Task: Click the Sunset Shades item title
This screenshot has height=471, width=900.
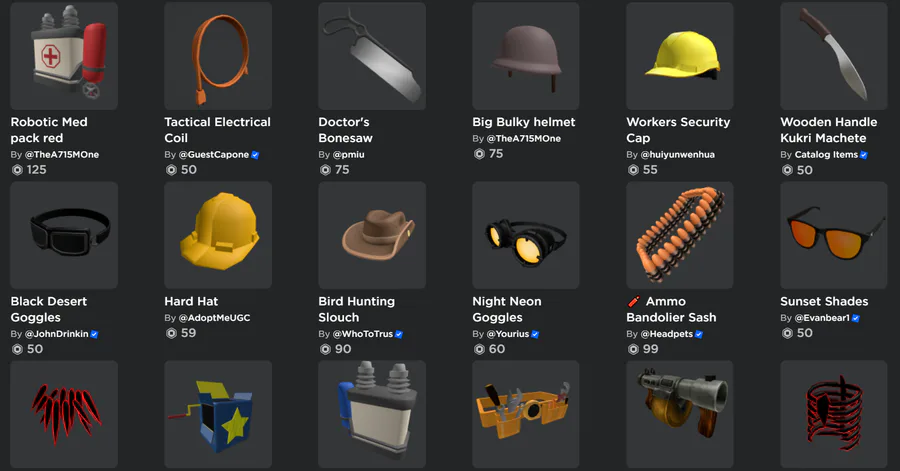Action: (x=824, y=301)
